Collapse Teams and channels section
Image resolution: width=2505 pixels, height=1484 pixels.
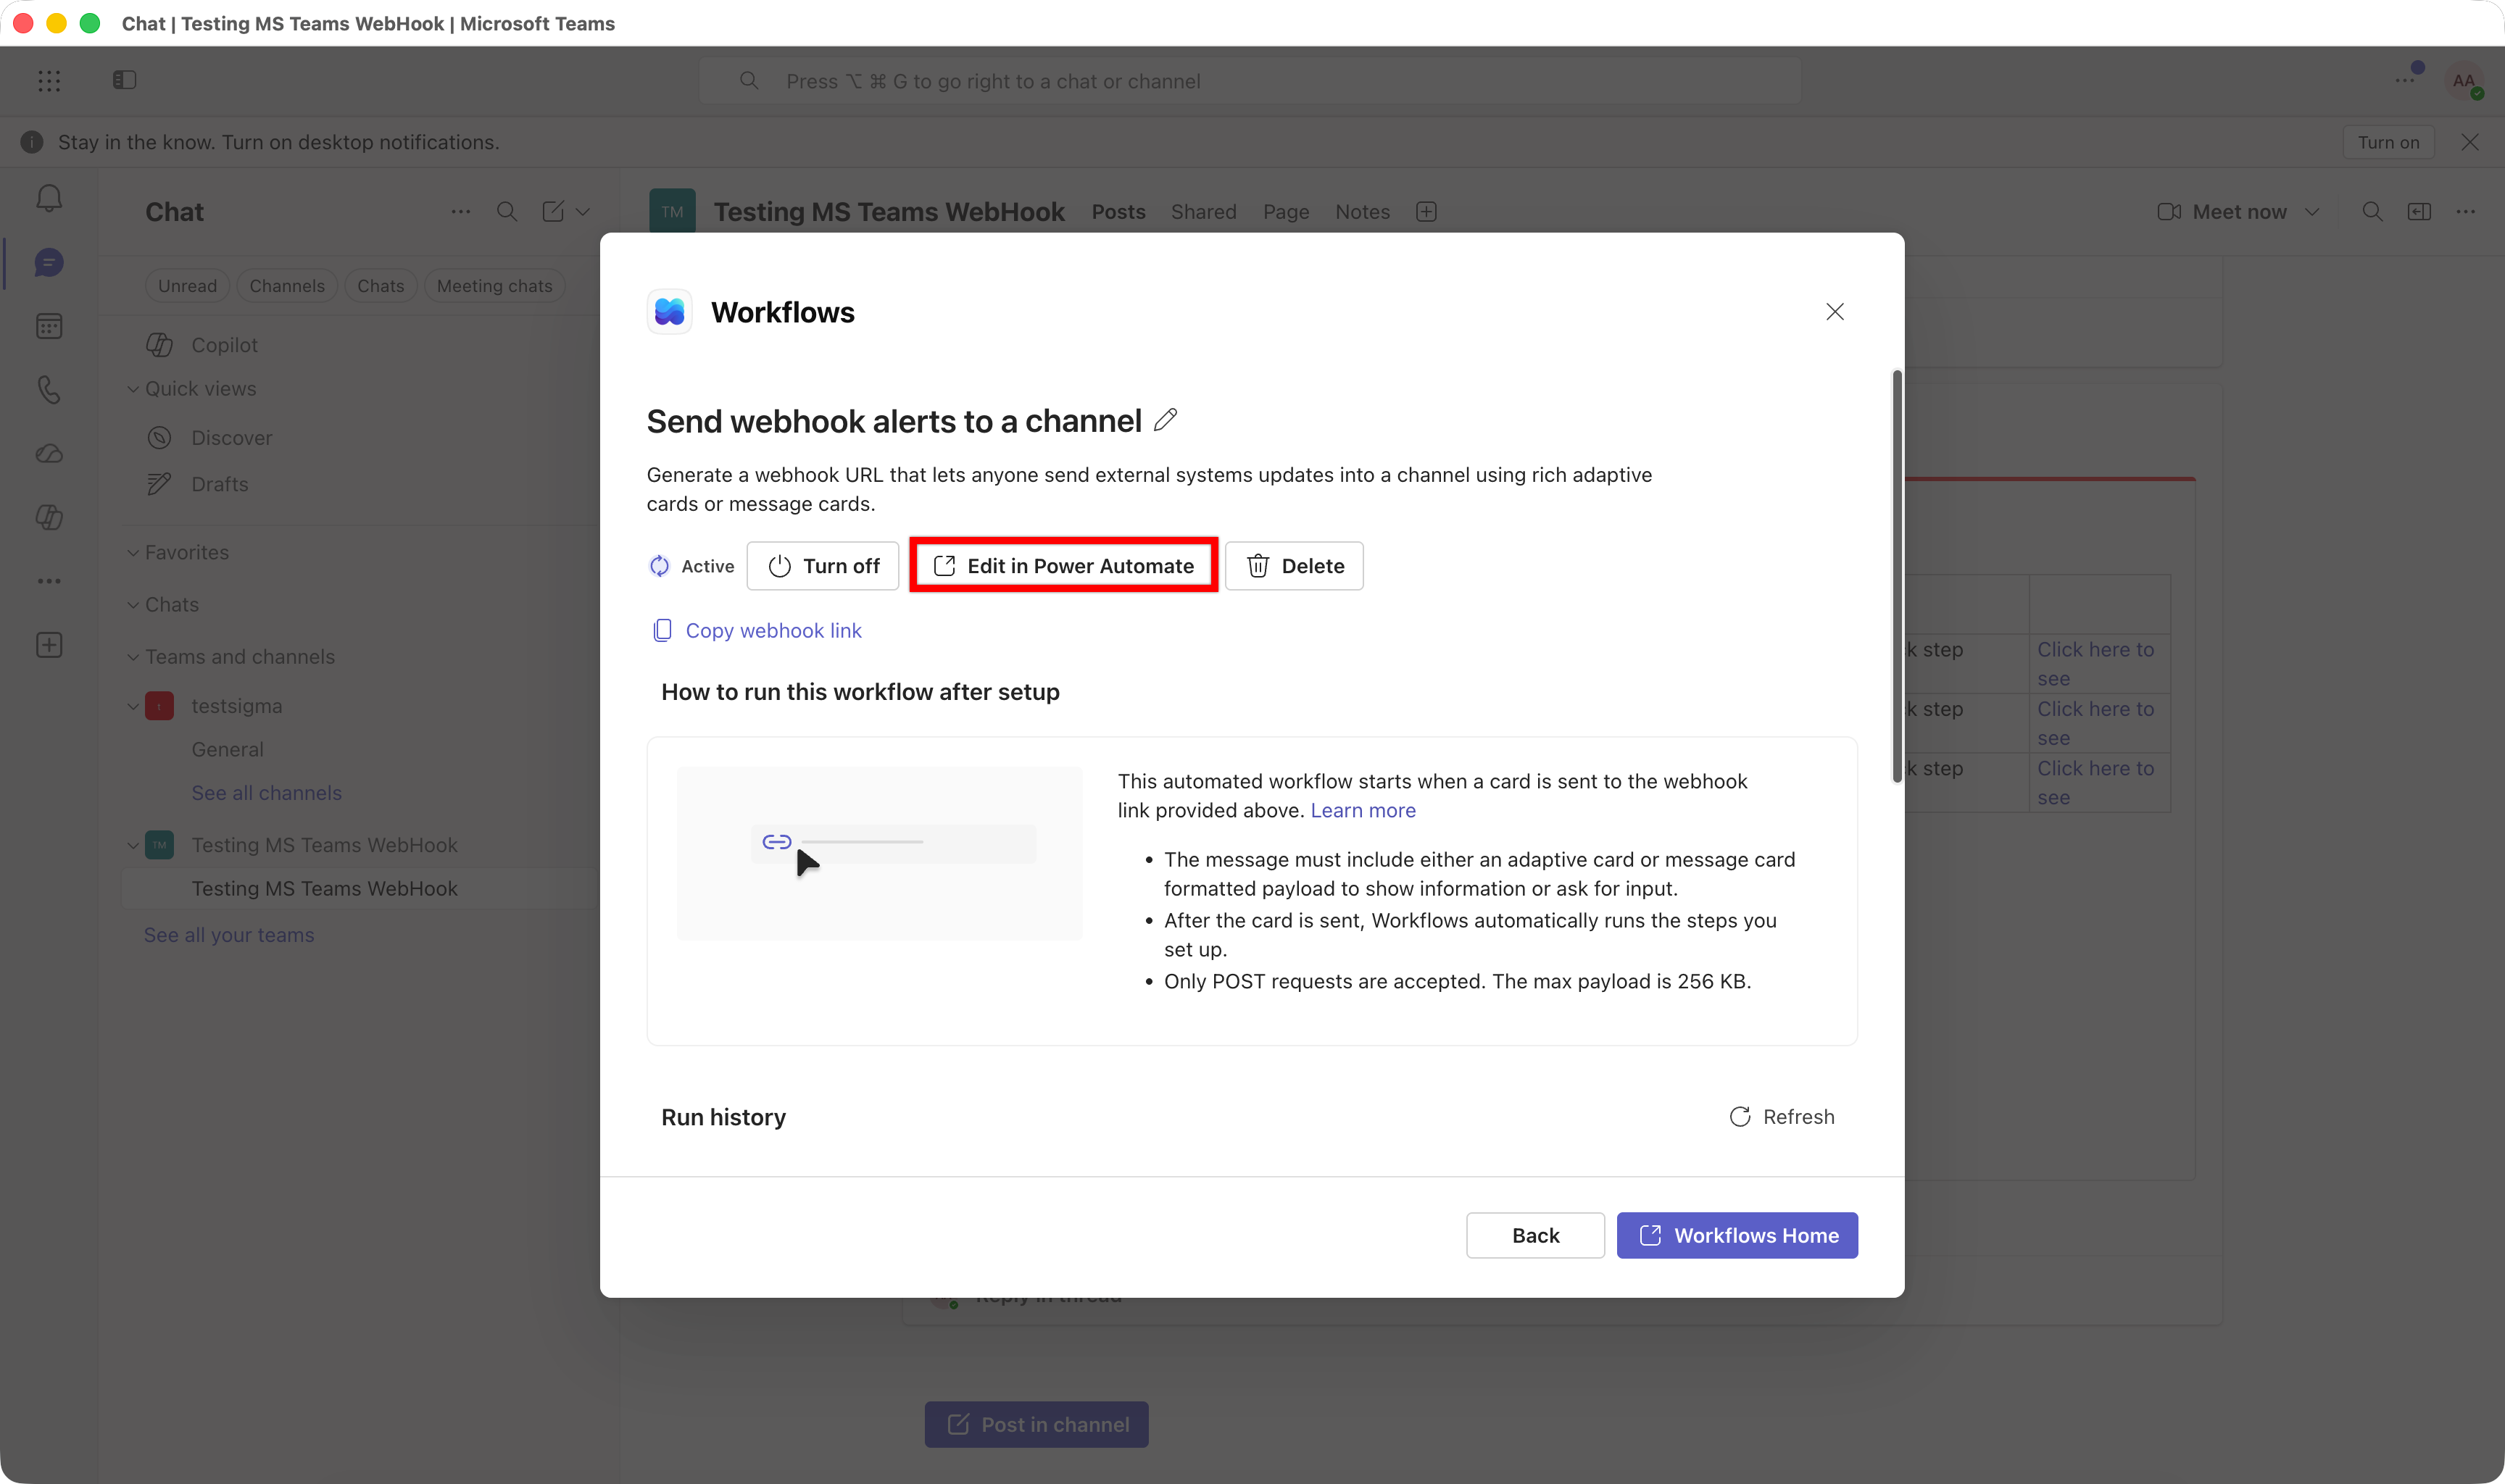[x=132, y=657]
